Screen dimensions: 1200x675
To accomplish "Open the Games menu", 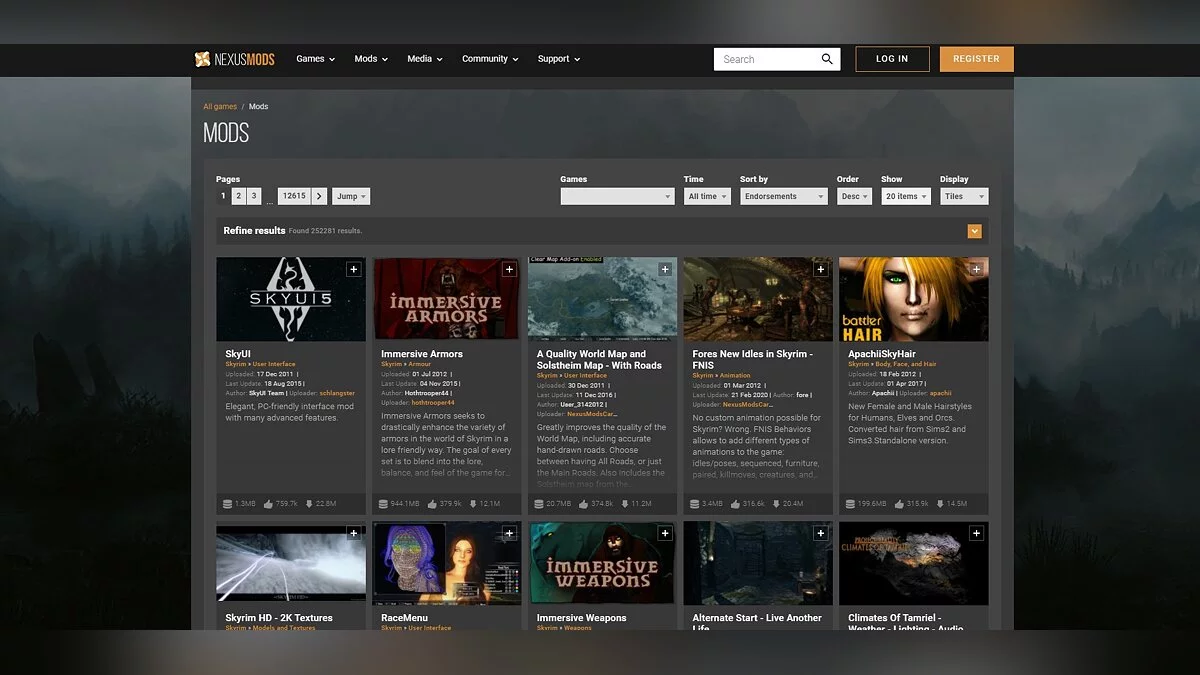I will click(315, 59).
